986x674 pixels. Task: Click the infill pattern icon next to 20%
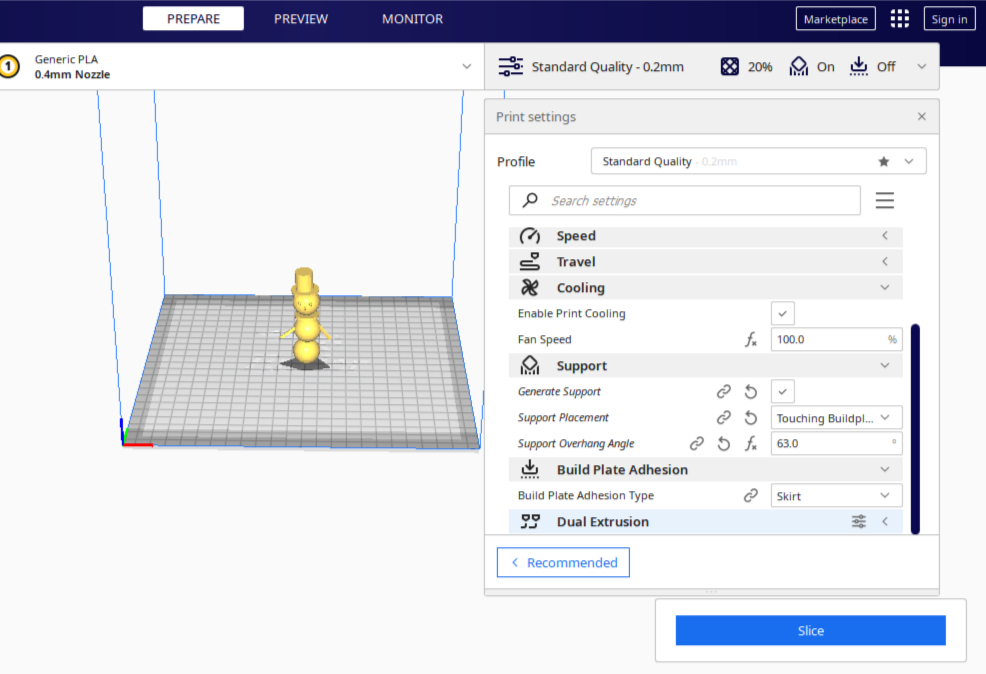[729, 66]
